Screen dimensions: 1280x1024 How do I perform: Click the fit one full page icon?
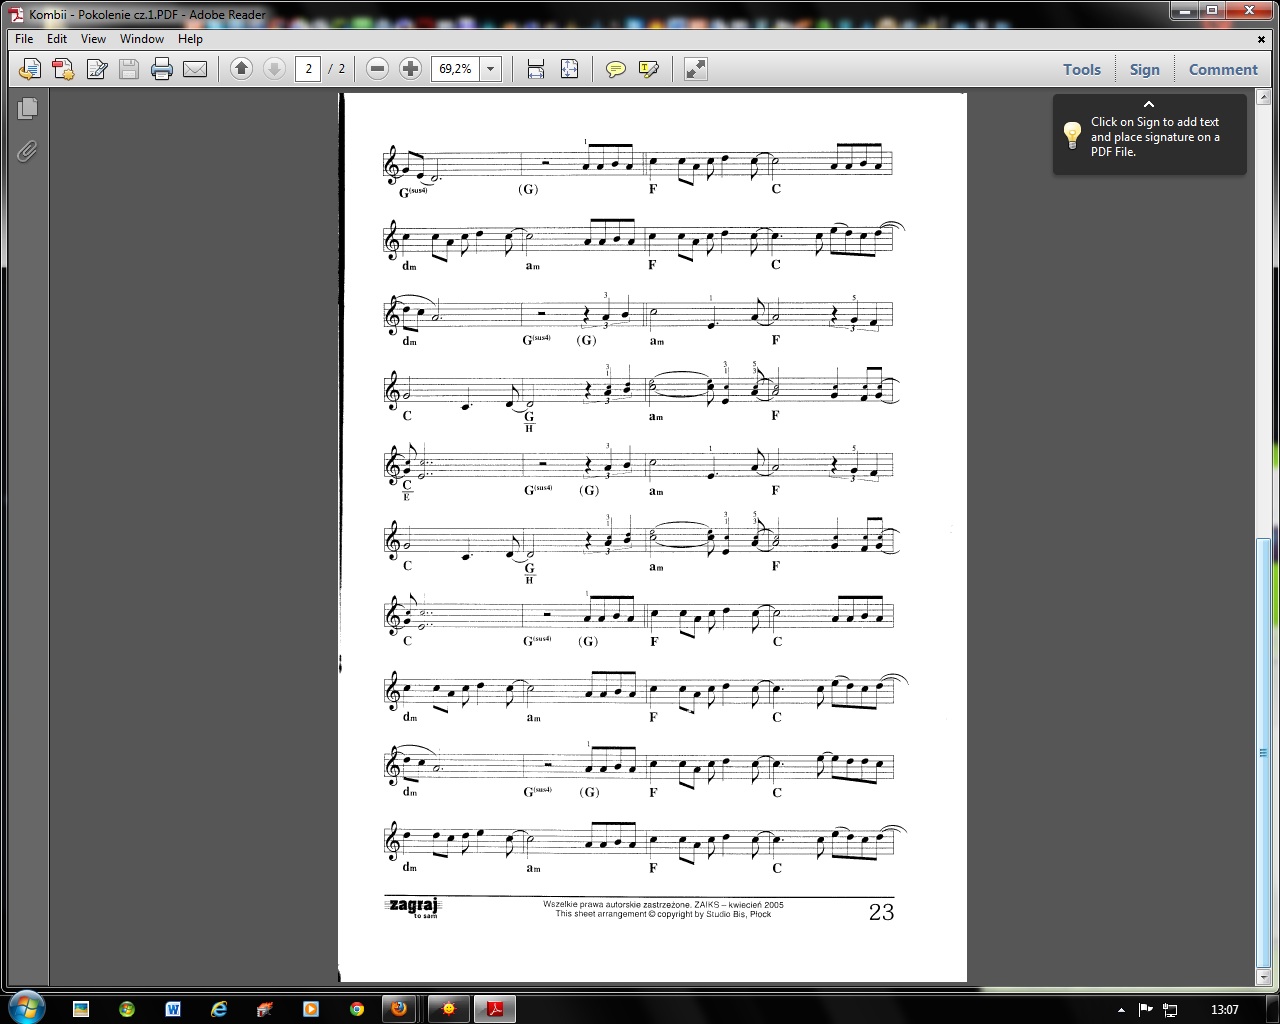pos(569,69)
